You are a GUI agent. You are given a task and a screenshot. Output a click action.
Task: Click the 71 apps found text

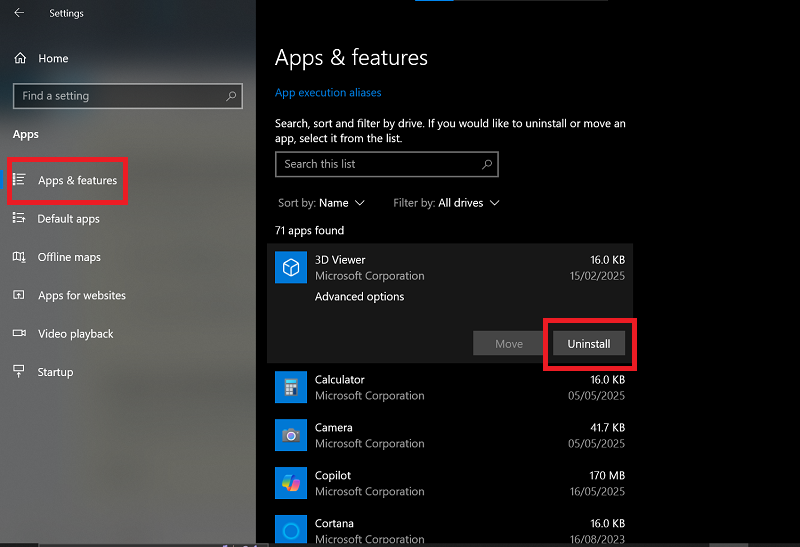coord(309,231)
